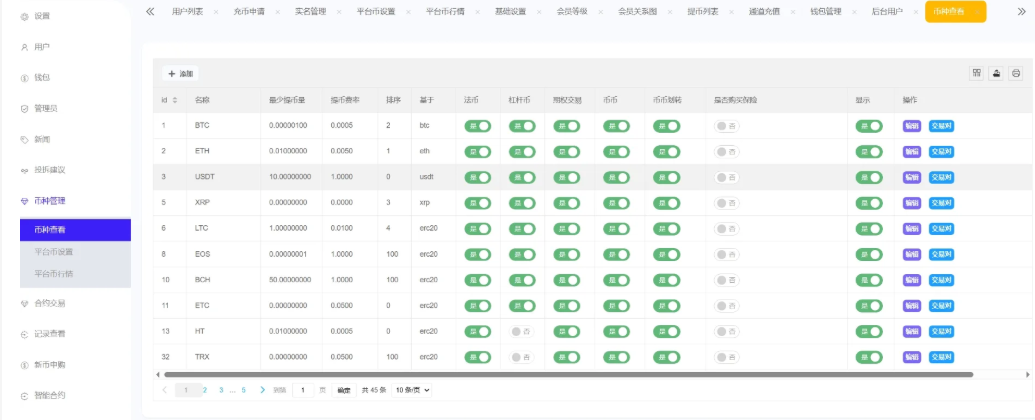Toggle 币币划转 switch for the XRP row
Image resolution: width=1035 pixels, height=420 pixels.
[667, 203]
